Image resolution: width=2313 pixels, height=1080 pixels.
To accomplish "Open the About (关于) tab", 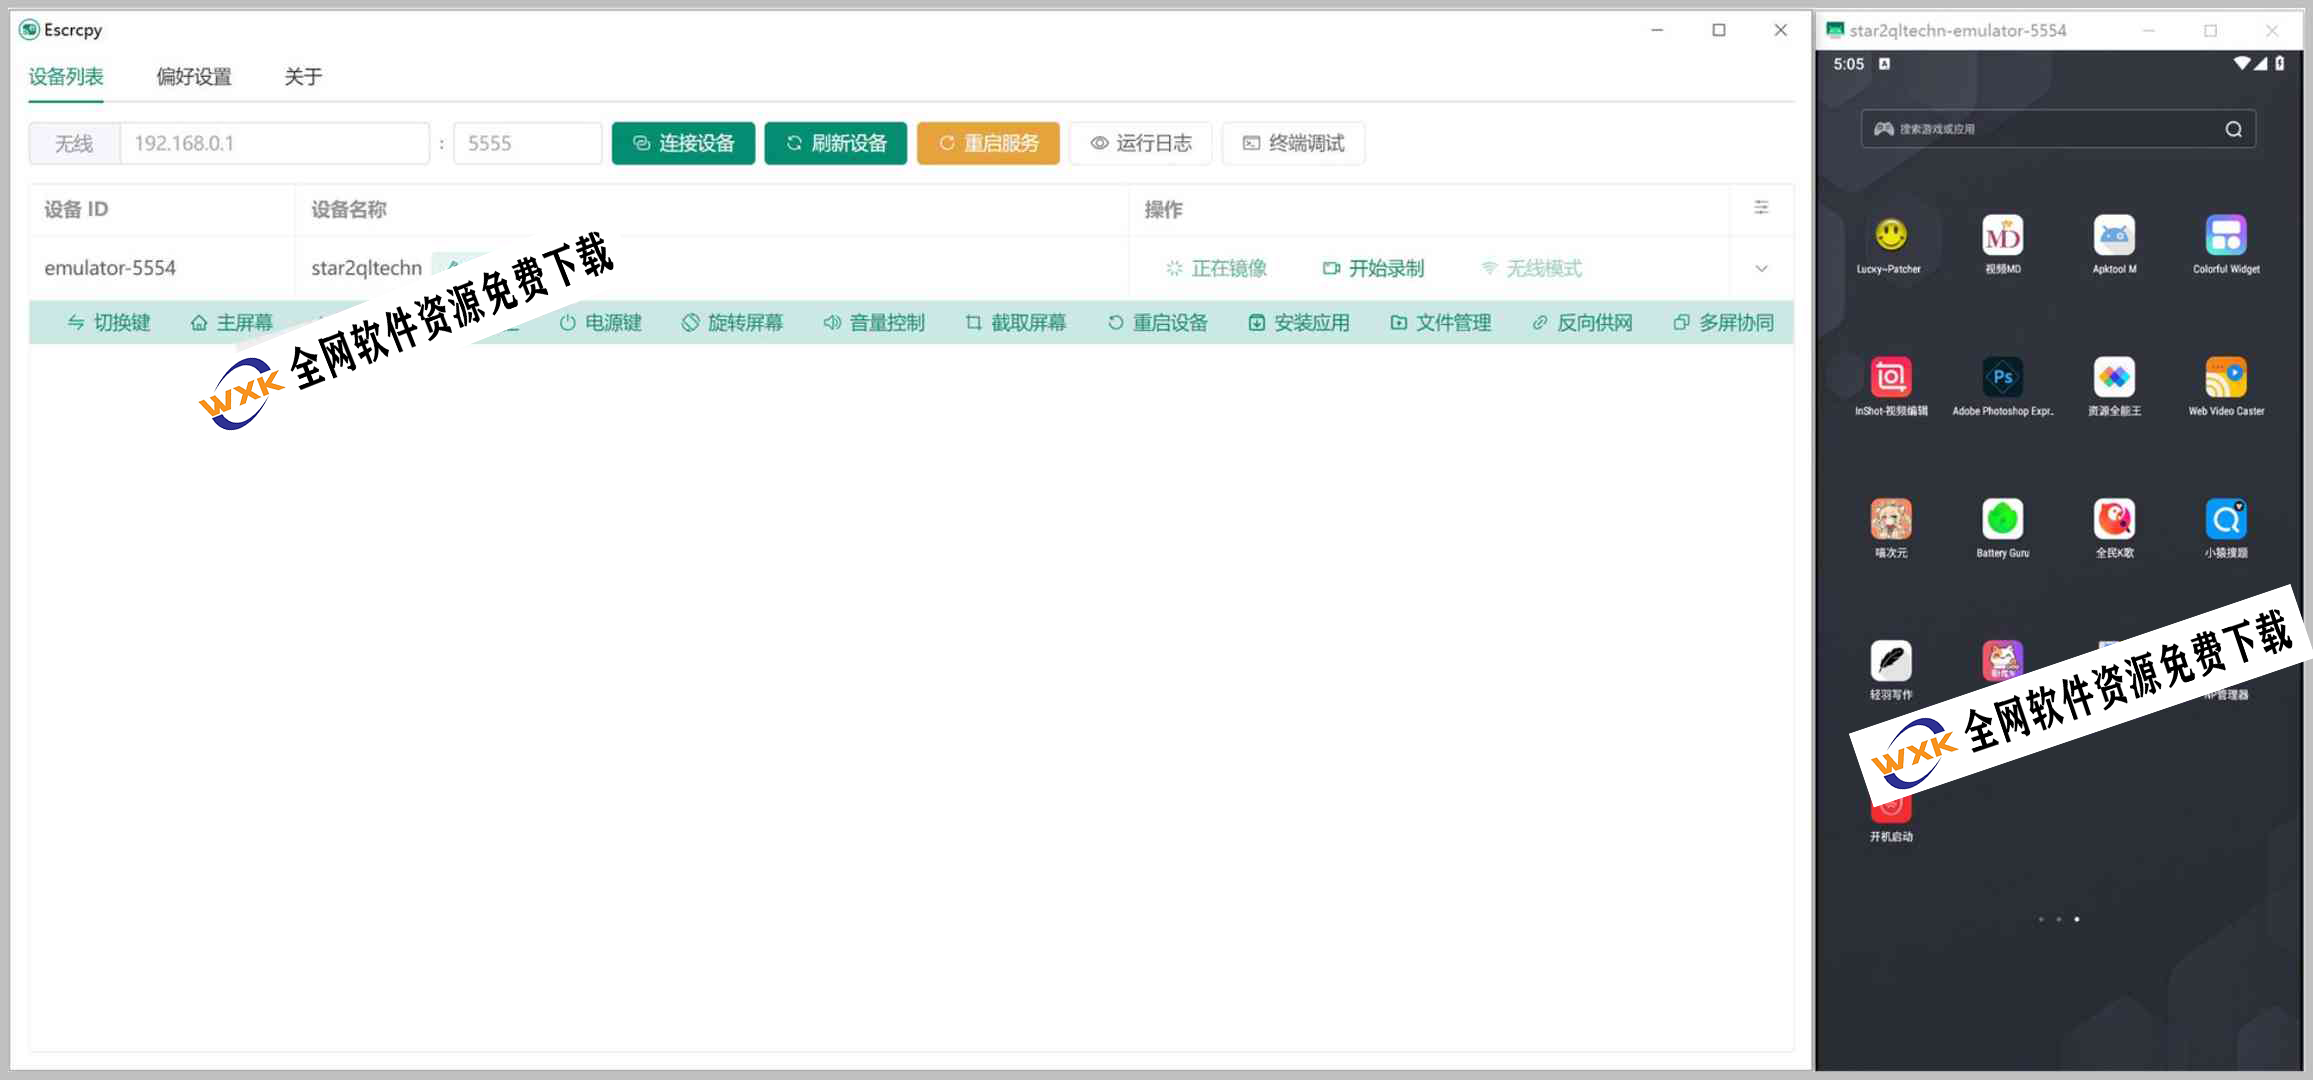I will 303,77.
